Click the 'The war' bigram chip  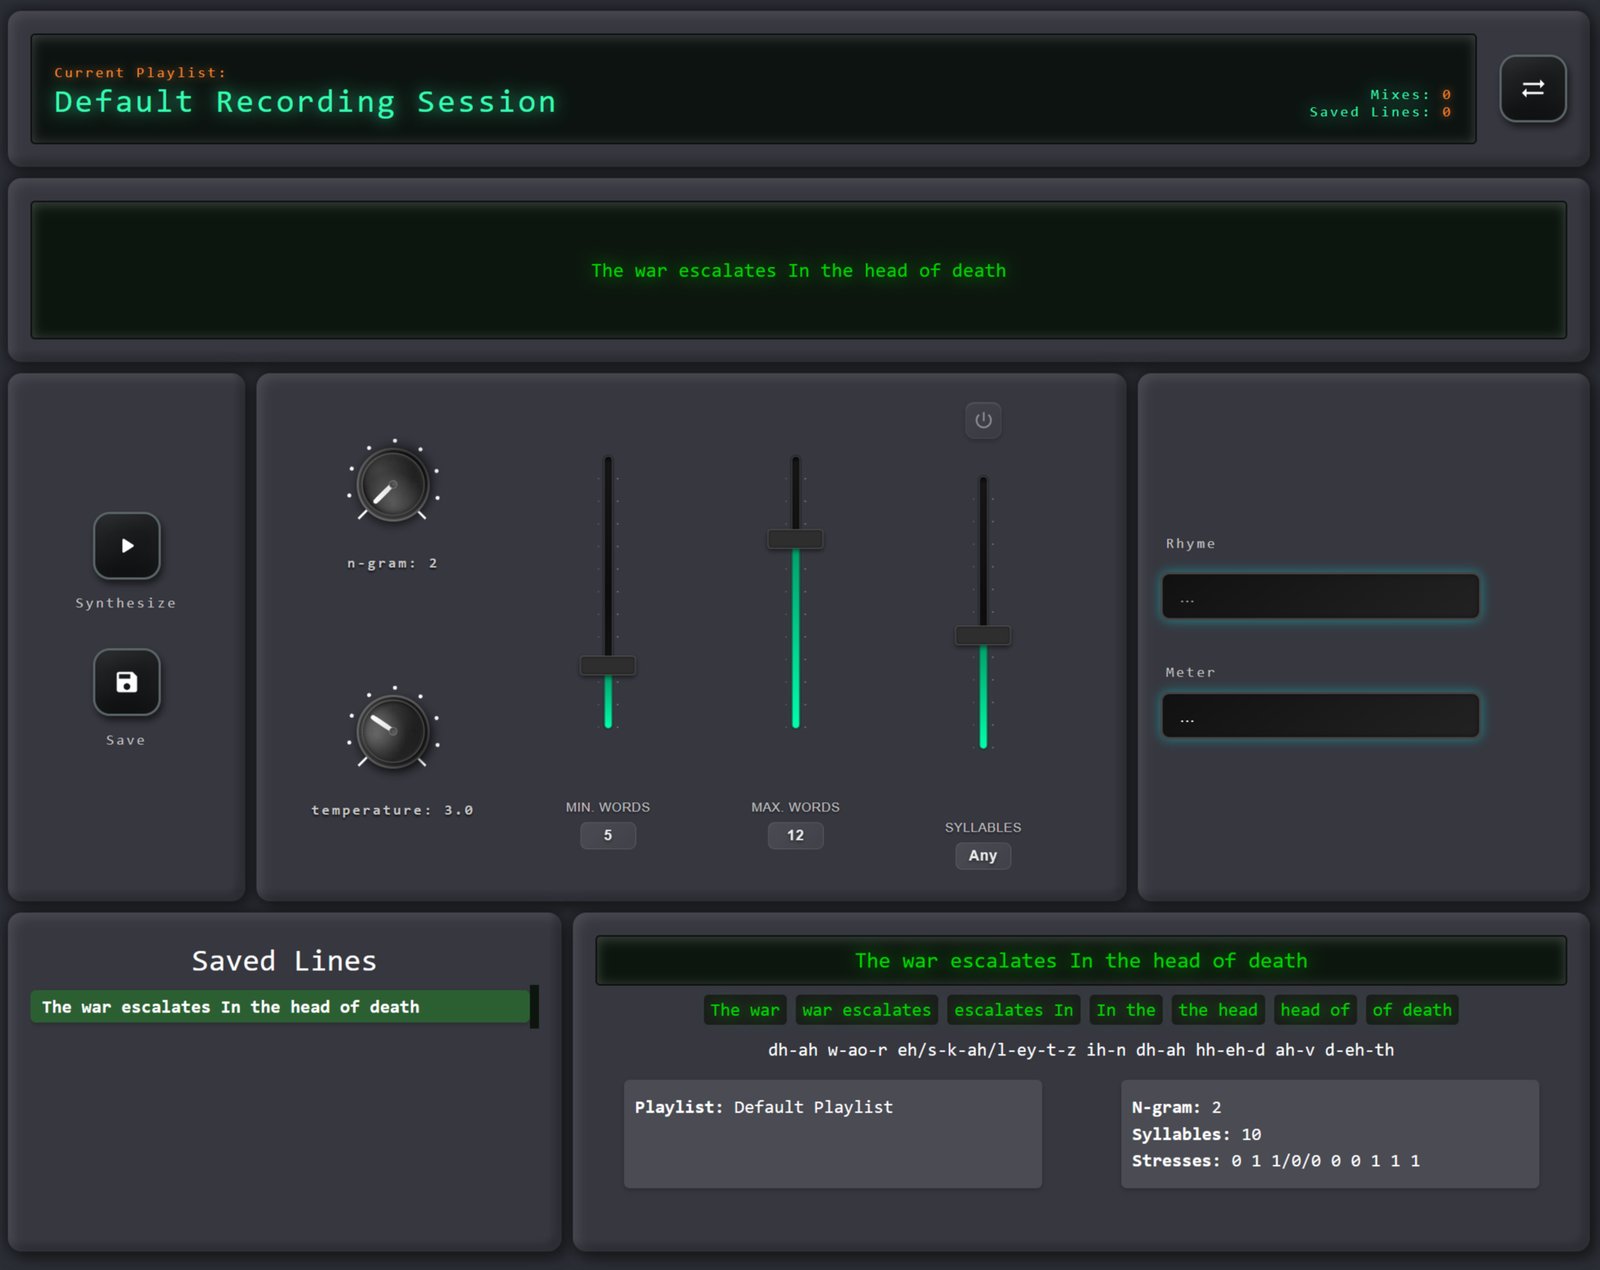point(745,1010)
